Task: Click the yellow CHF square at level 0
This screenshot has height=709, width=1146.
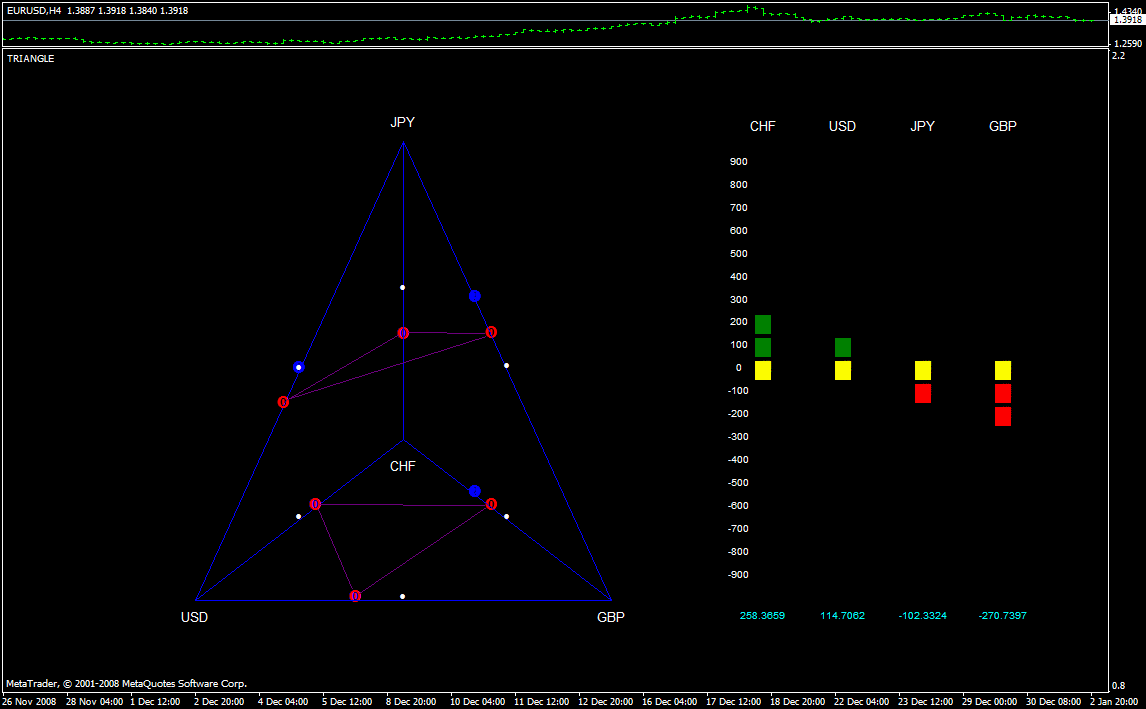Action: [763, 371]
